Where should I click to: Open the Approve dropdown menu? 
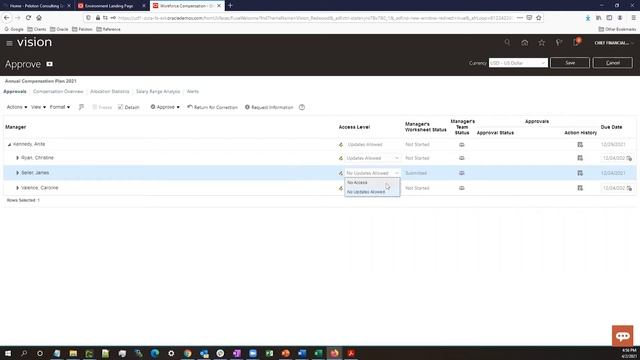(165, 107)
